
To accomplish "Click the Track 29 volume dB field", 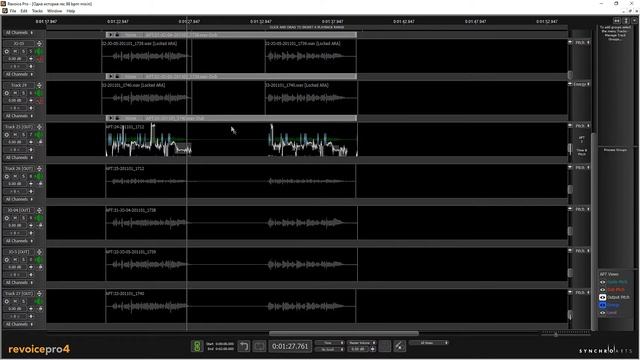I will 15,100.
